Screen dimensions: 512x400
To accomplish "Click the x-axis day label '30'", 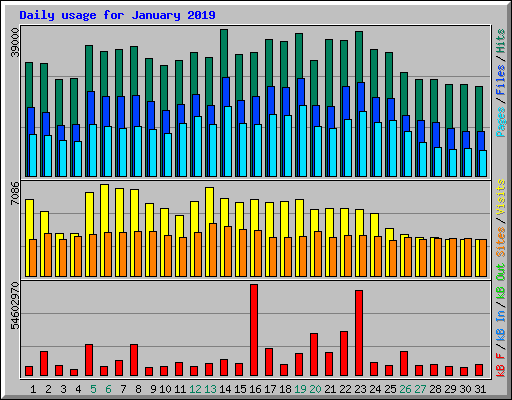I will tap(465, 389).
